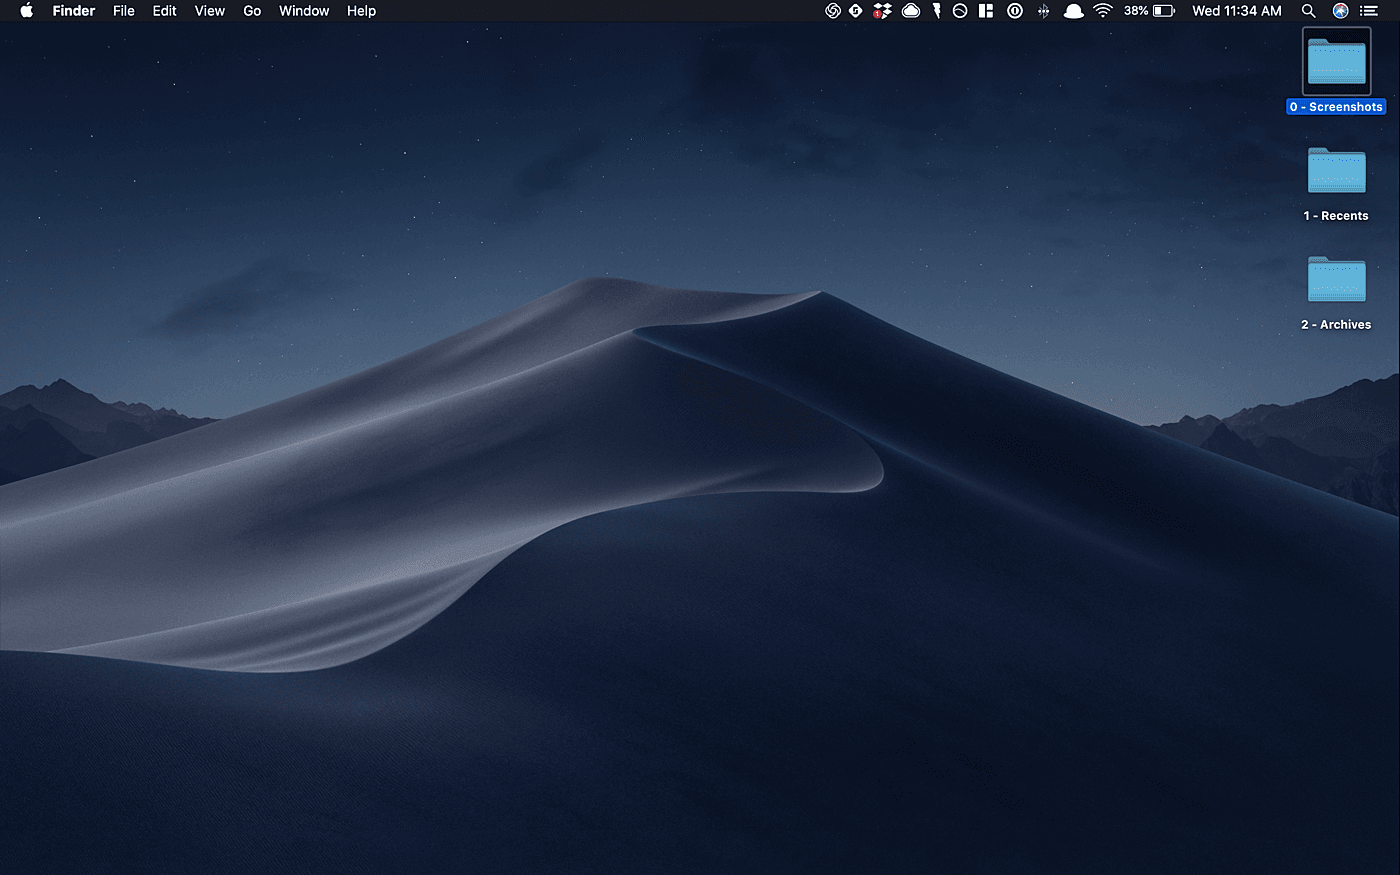The image size is (1400, 875).
Task: Click the window-layout grid menu bar icon
Action: click(986, 11)
